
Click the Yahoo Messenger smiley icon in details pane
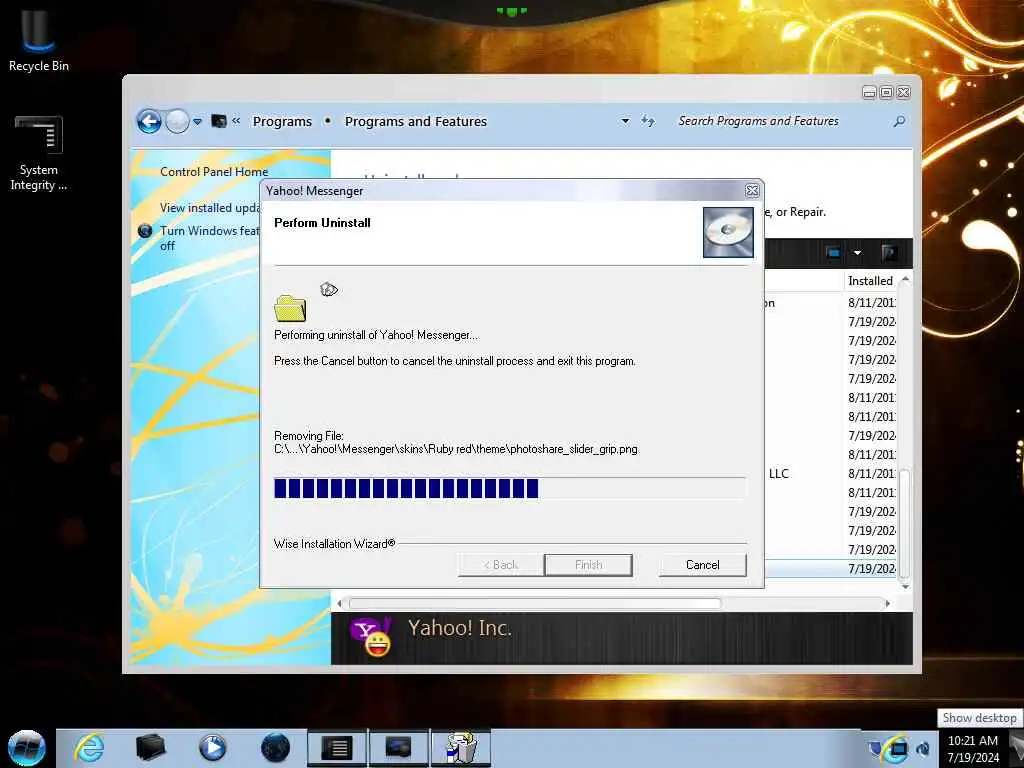click(x=371, y=637)
